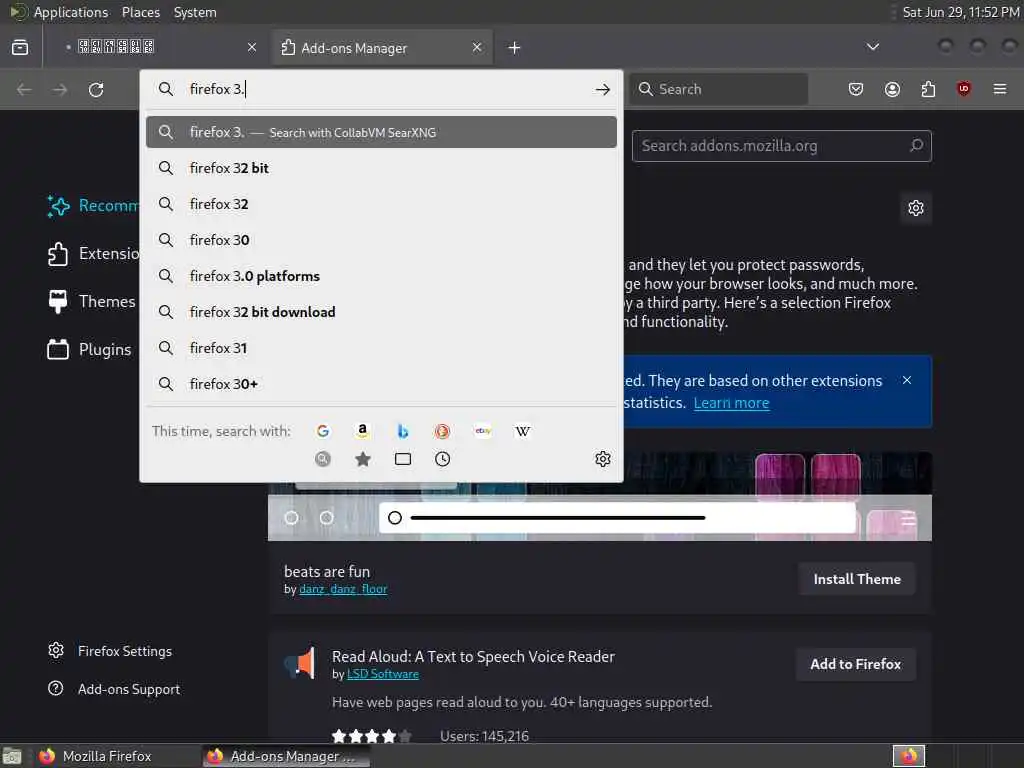Open theme author danz_danz_floor link
This screenshot has width=1024, height=768.
(343, 589)
